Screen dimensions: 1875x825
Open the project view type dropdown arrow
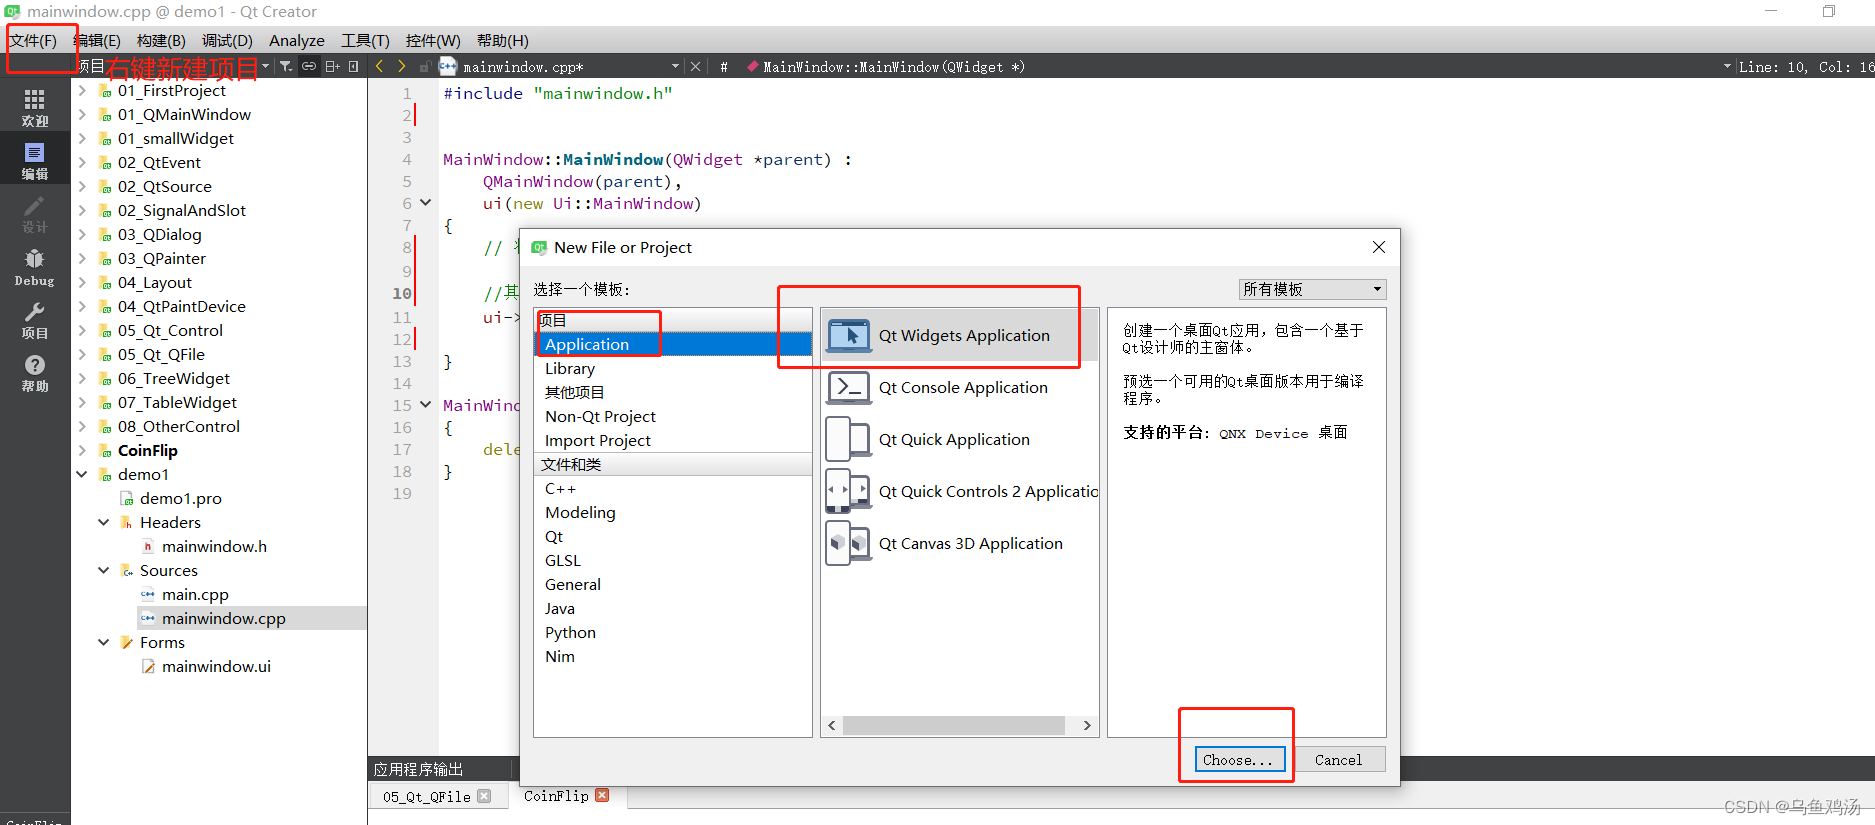click(265, 67)
